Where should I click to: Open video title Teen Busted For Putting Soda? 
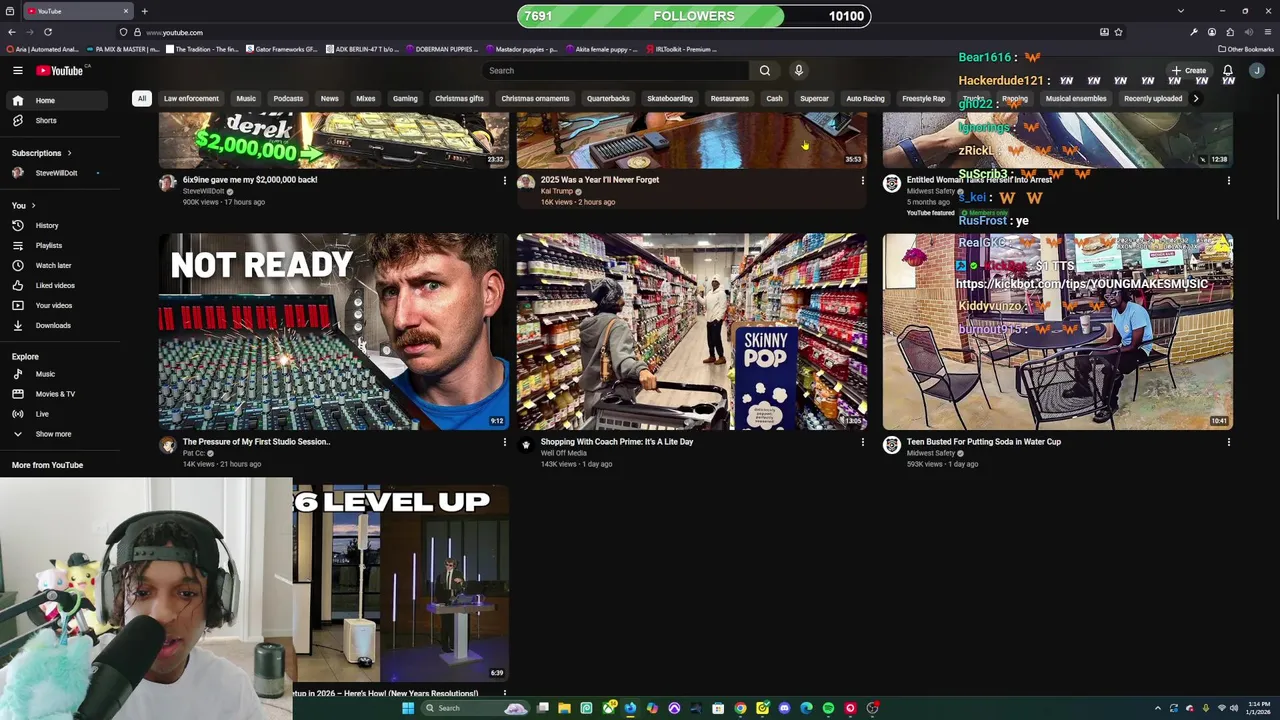(984, 442)
